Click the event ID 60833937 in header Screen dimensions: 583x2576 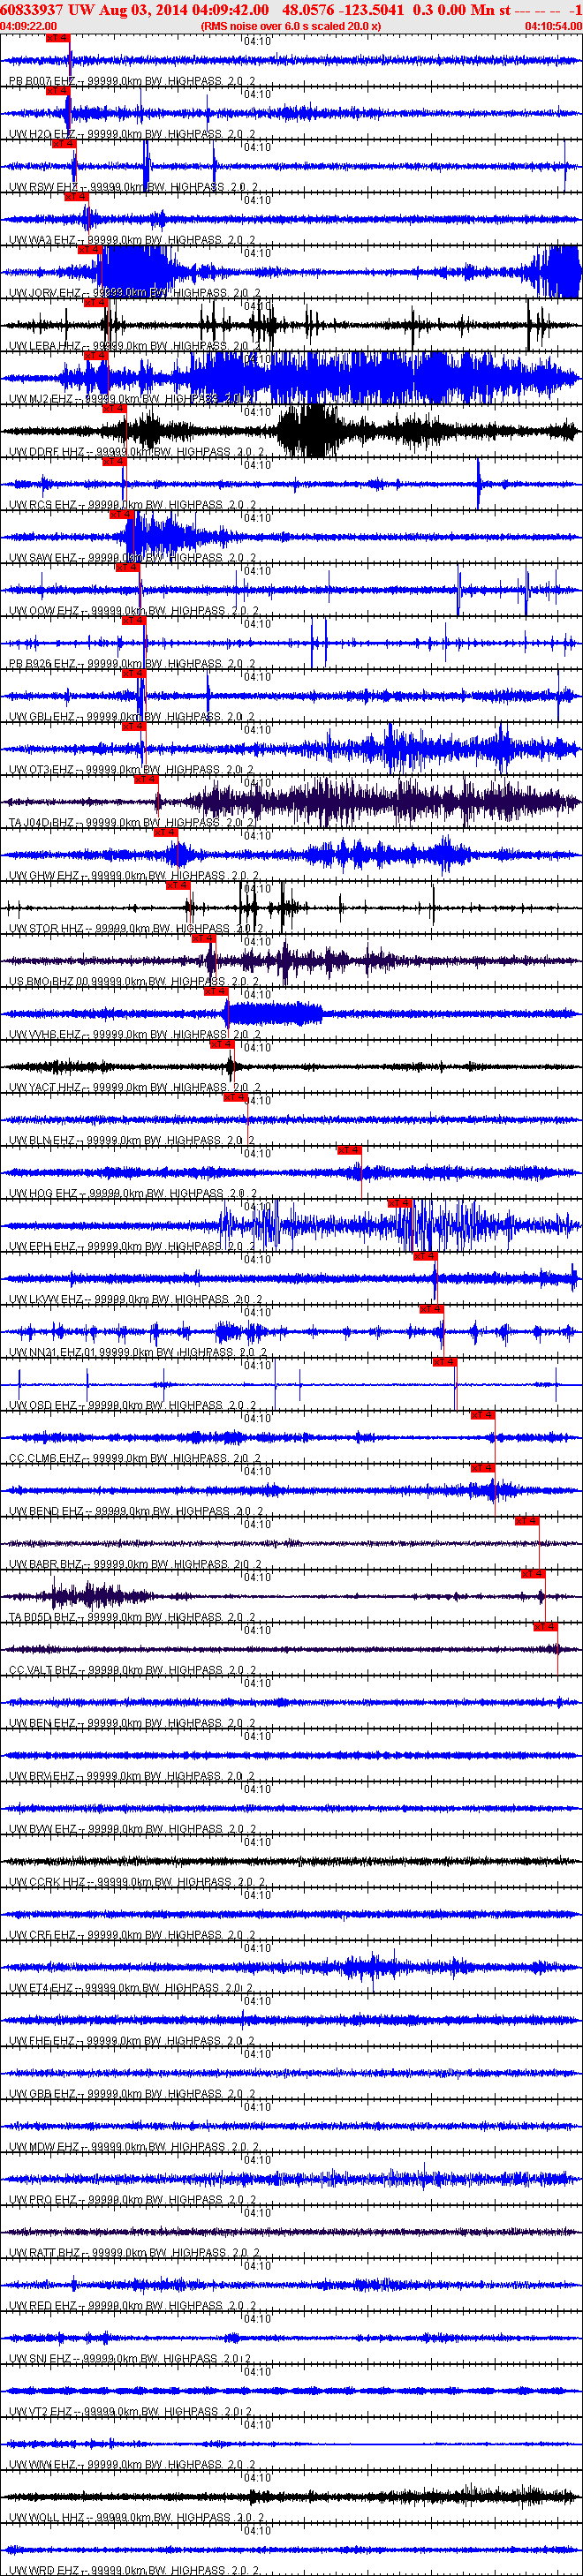[x=32, y=10]
